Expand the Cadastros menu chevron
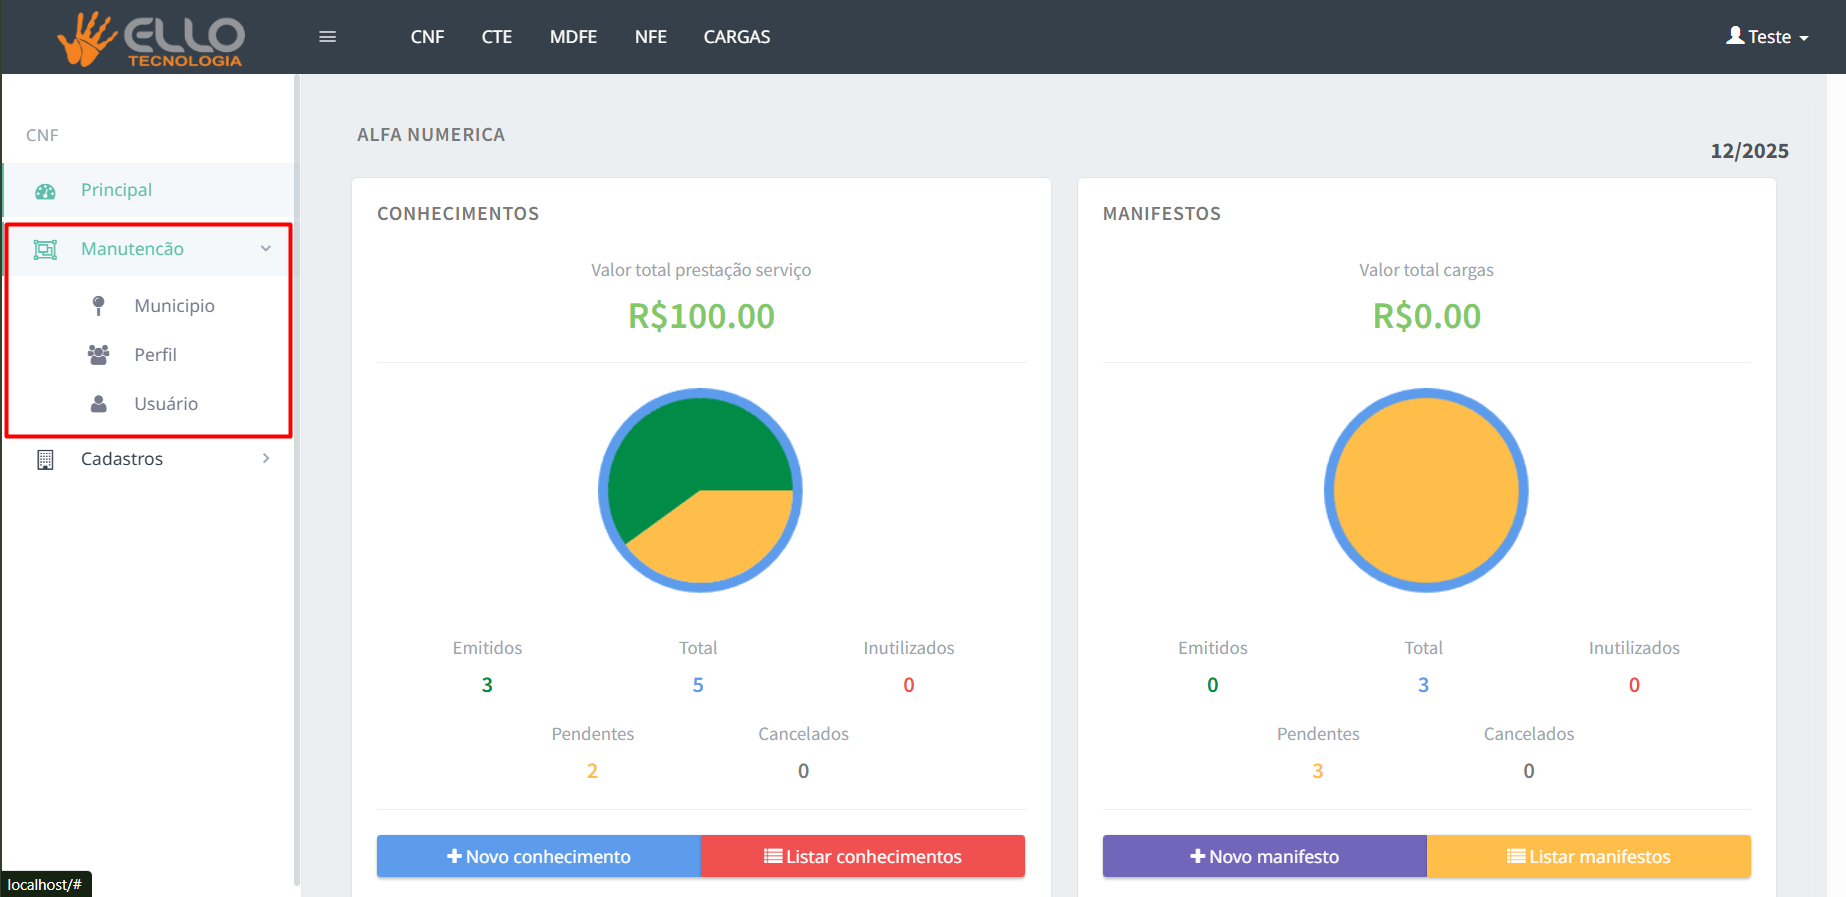The height and width of the screenshot is (897, 1846). tap(266, 459)
